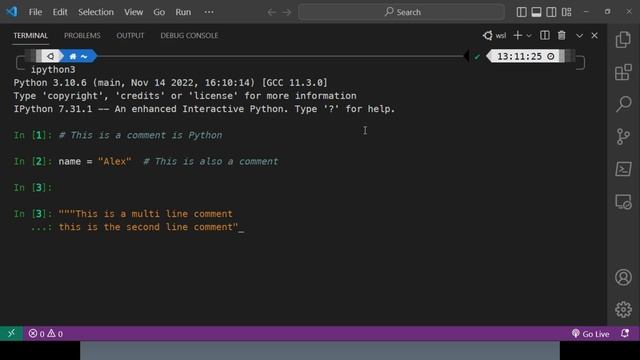The width and height of the screenshot is (640, 360).
Task: Open the Accounts menu
Action: (x=623, y=277)
